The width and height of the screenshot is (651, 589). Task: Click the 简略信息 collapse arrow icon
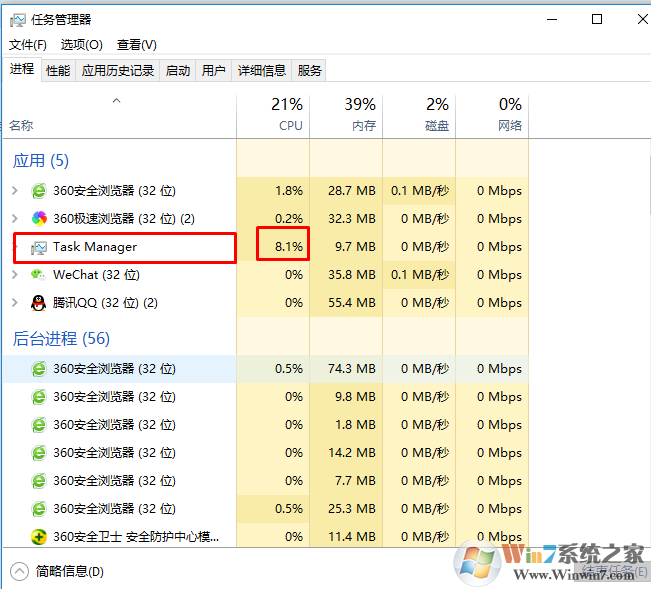pos(19,572)
